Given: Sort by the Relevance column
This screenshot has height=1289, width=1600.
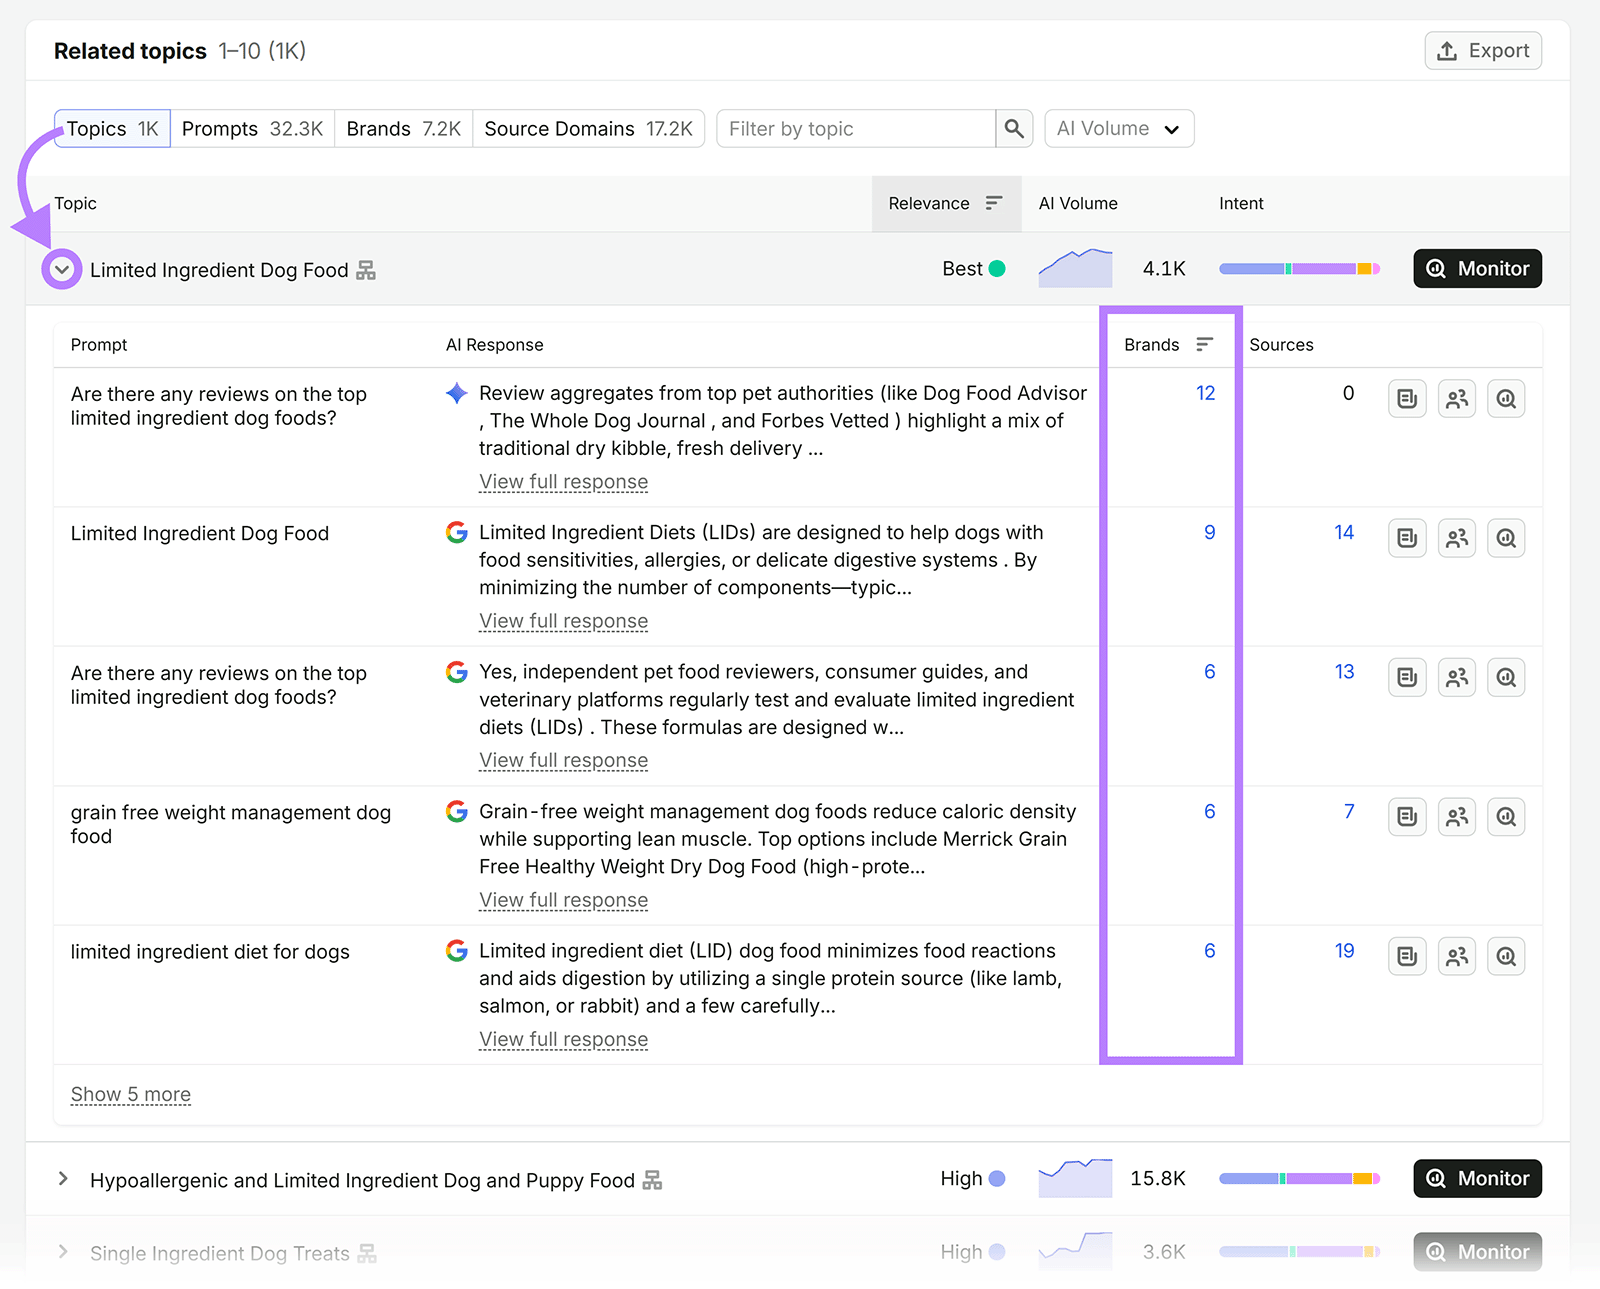Looking at the screenshot, I should click(x=946, y=204).
